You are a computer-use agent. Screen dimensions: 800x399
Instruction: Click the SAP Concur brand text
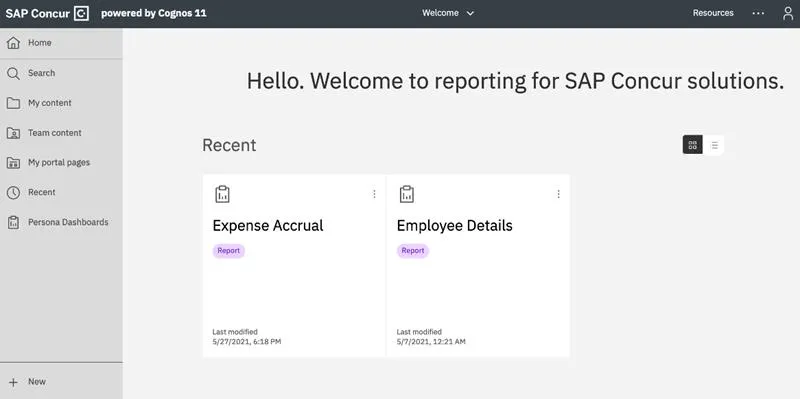tap(37, 14)
